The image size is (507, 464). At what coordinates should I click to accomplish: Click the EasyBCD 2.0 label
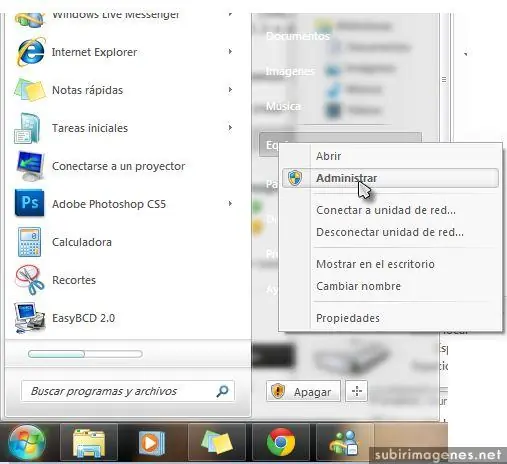[x=83, y=318]
